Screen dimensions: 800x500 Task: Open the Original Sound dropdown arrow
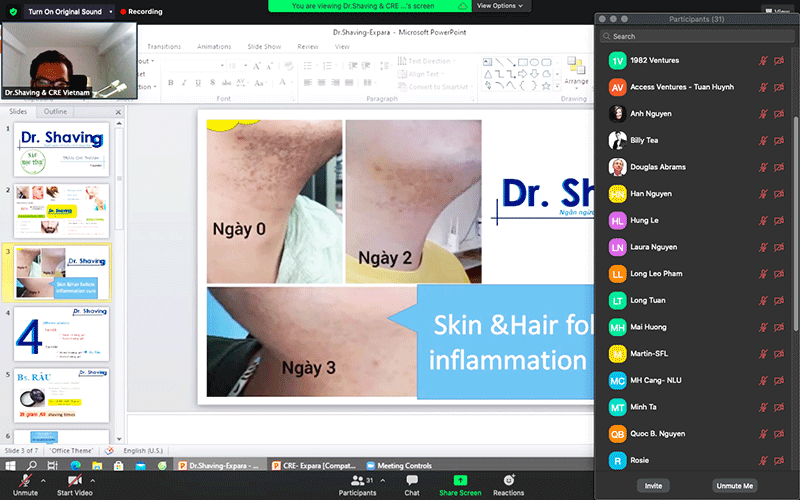[111, 11]
